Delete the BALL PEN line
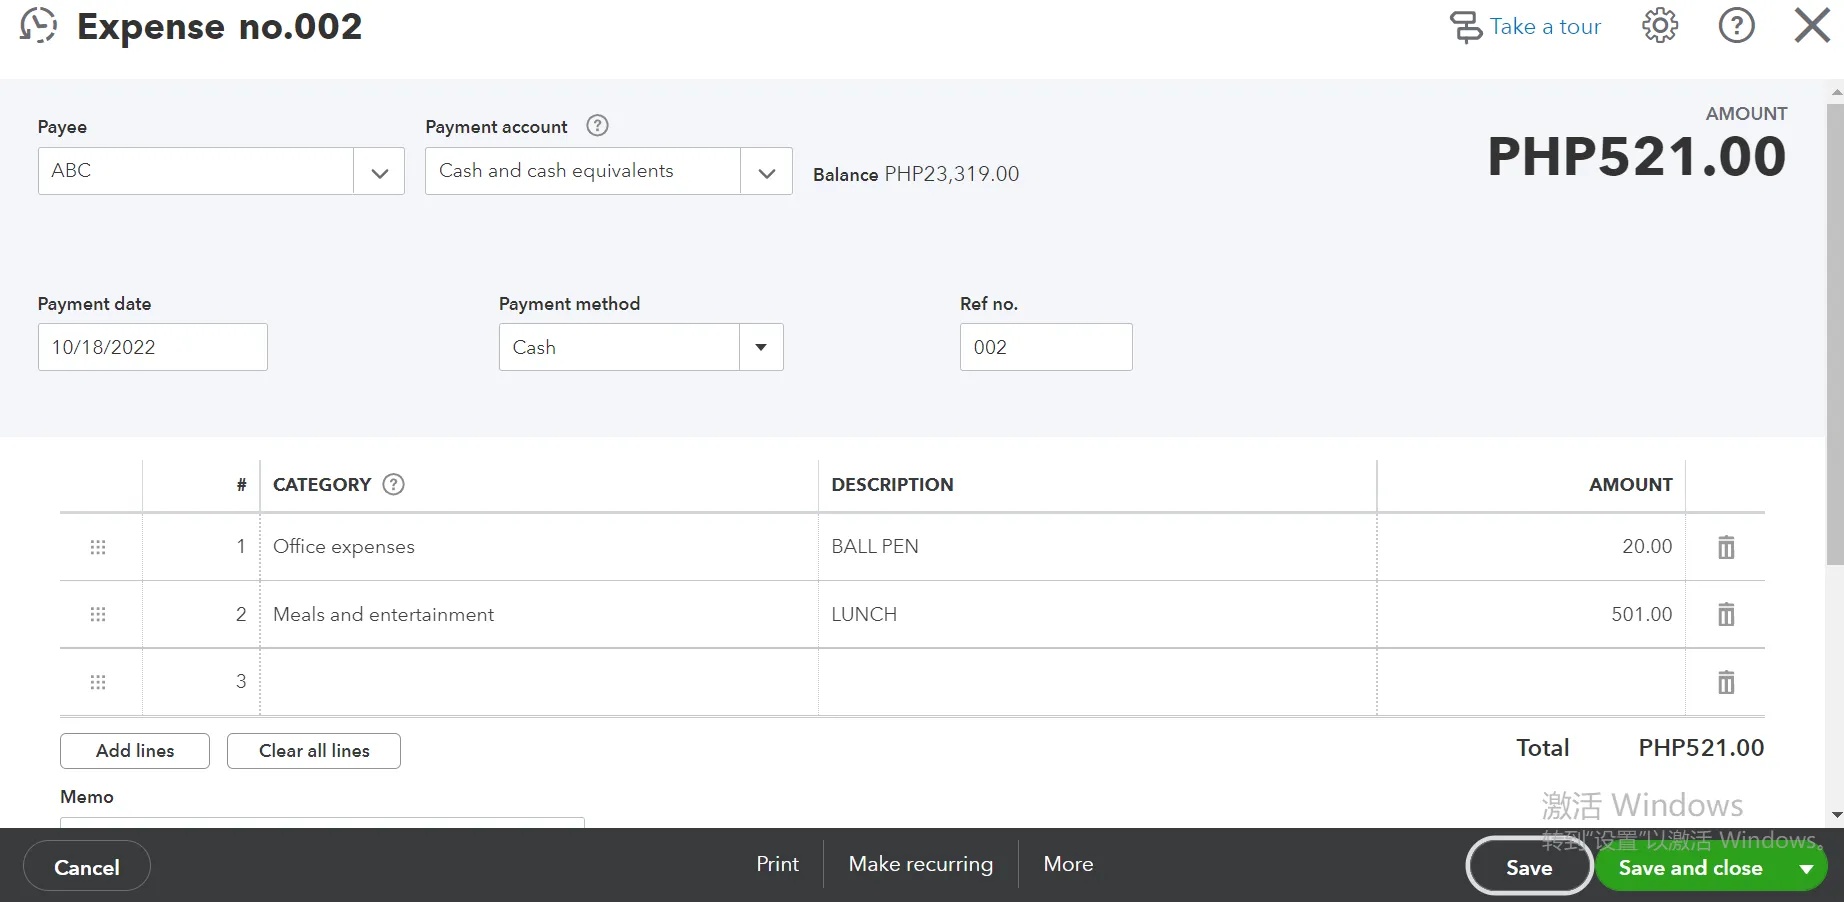The height and width of the screenshot is (902, 1844). 1726,547
